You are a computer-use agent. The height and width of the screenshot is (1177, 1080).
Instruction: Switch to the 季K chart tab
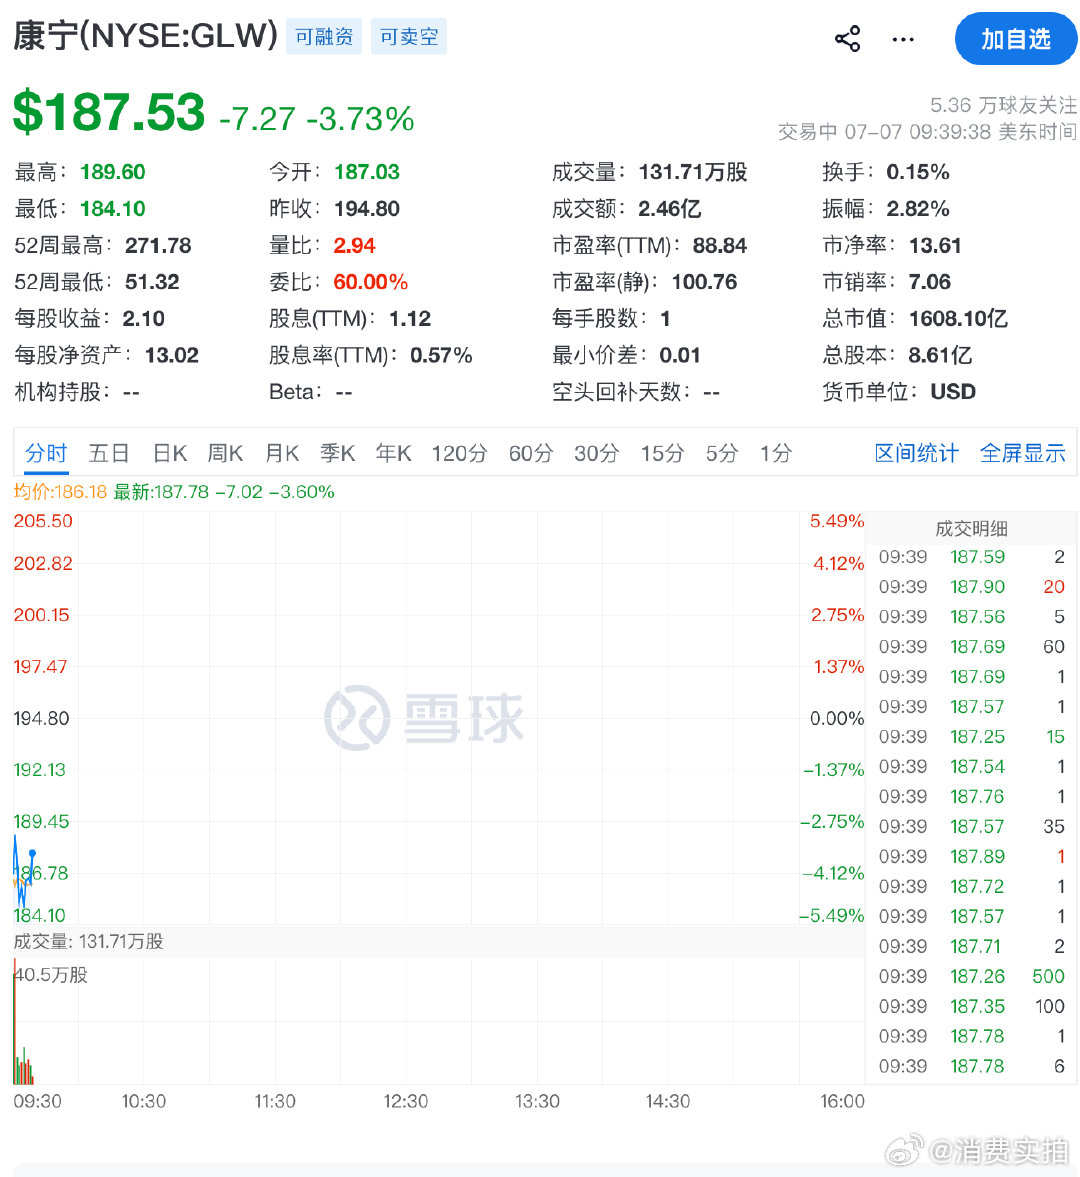tap(338, 453)
